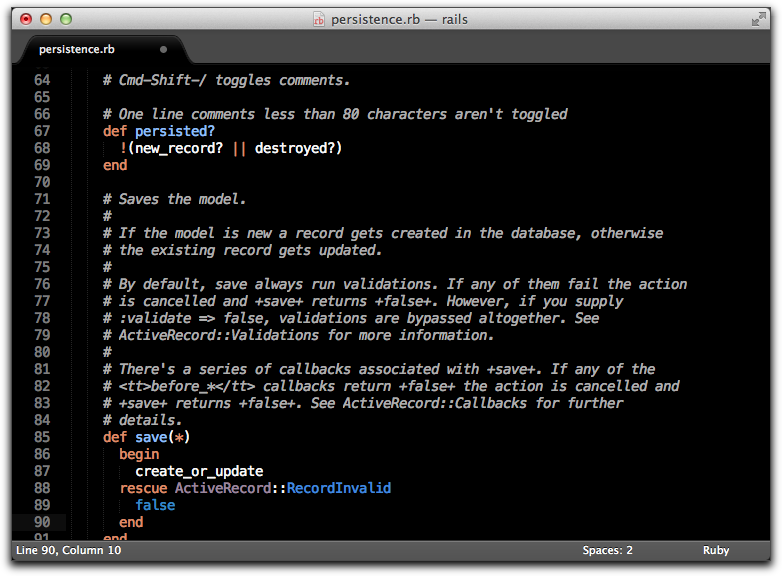Viewport: 782px width, 576px height.
Task: Enter fullscreen via the arrows icon
Action: click(x=759, y=19)
